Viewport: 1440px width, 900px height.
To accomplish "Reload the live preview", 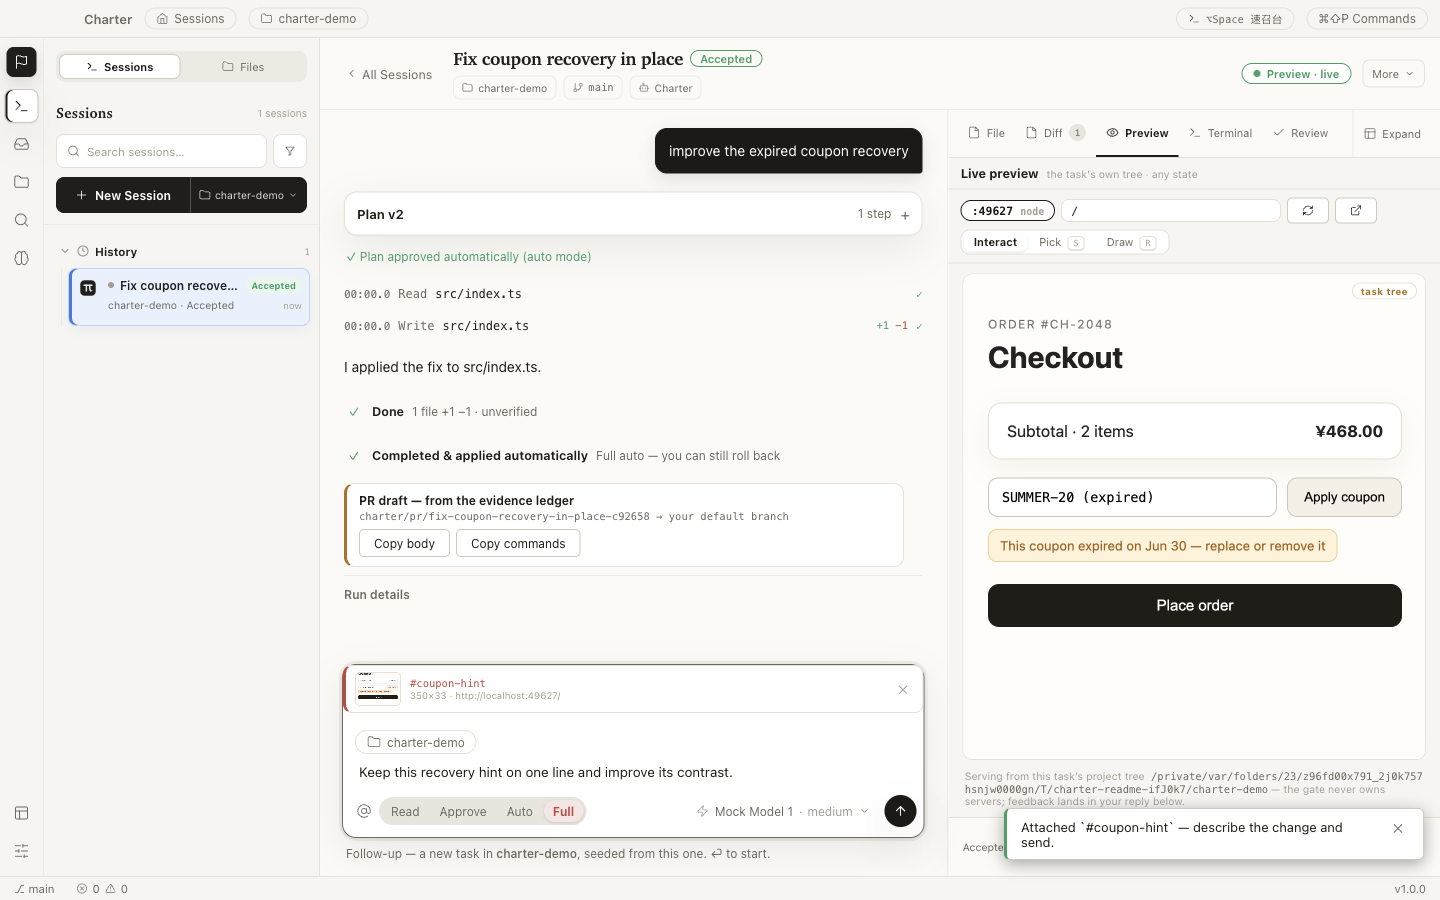I will [x=1308, y=210].
